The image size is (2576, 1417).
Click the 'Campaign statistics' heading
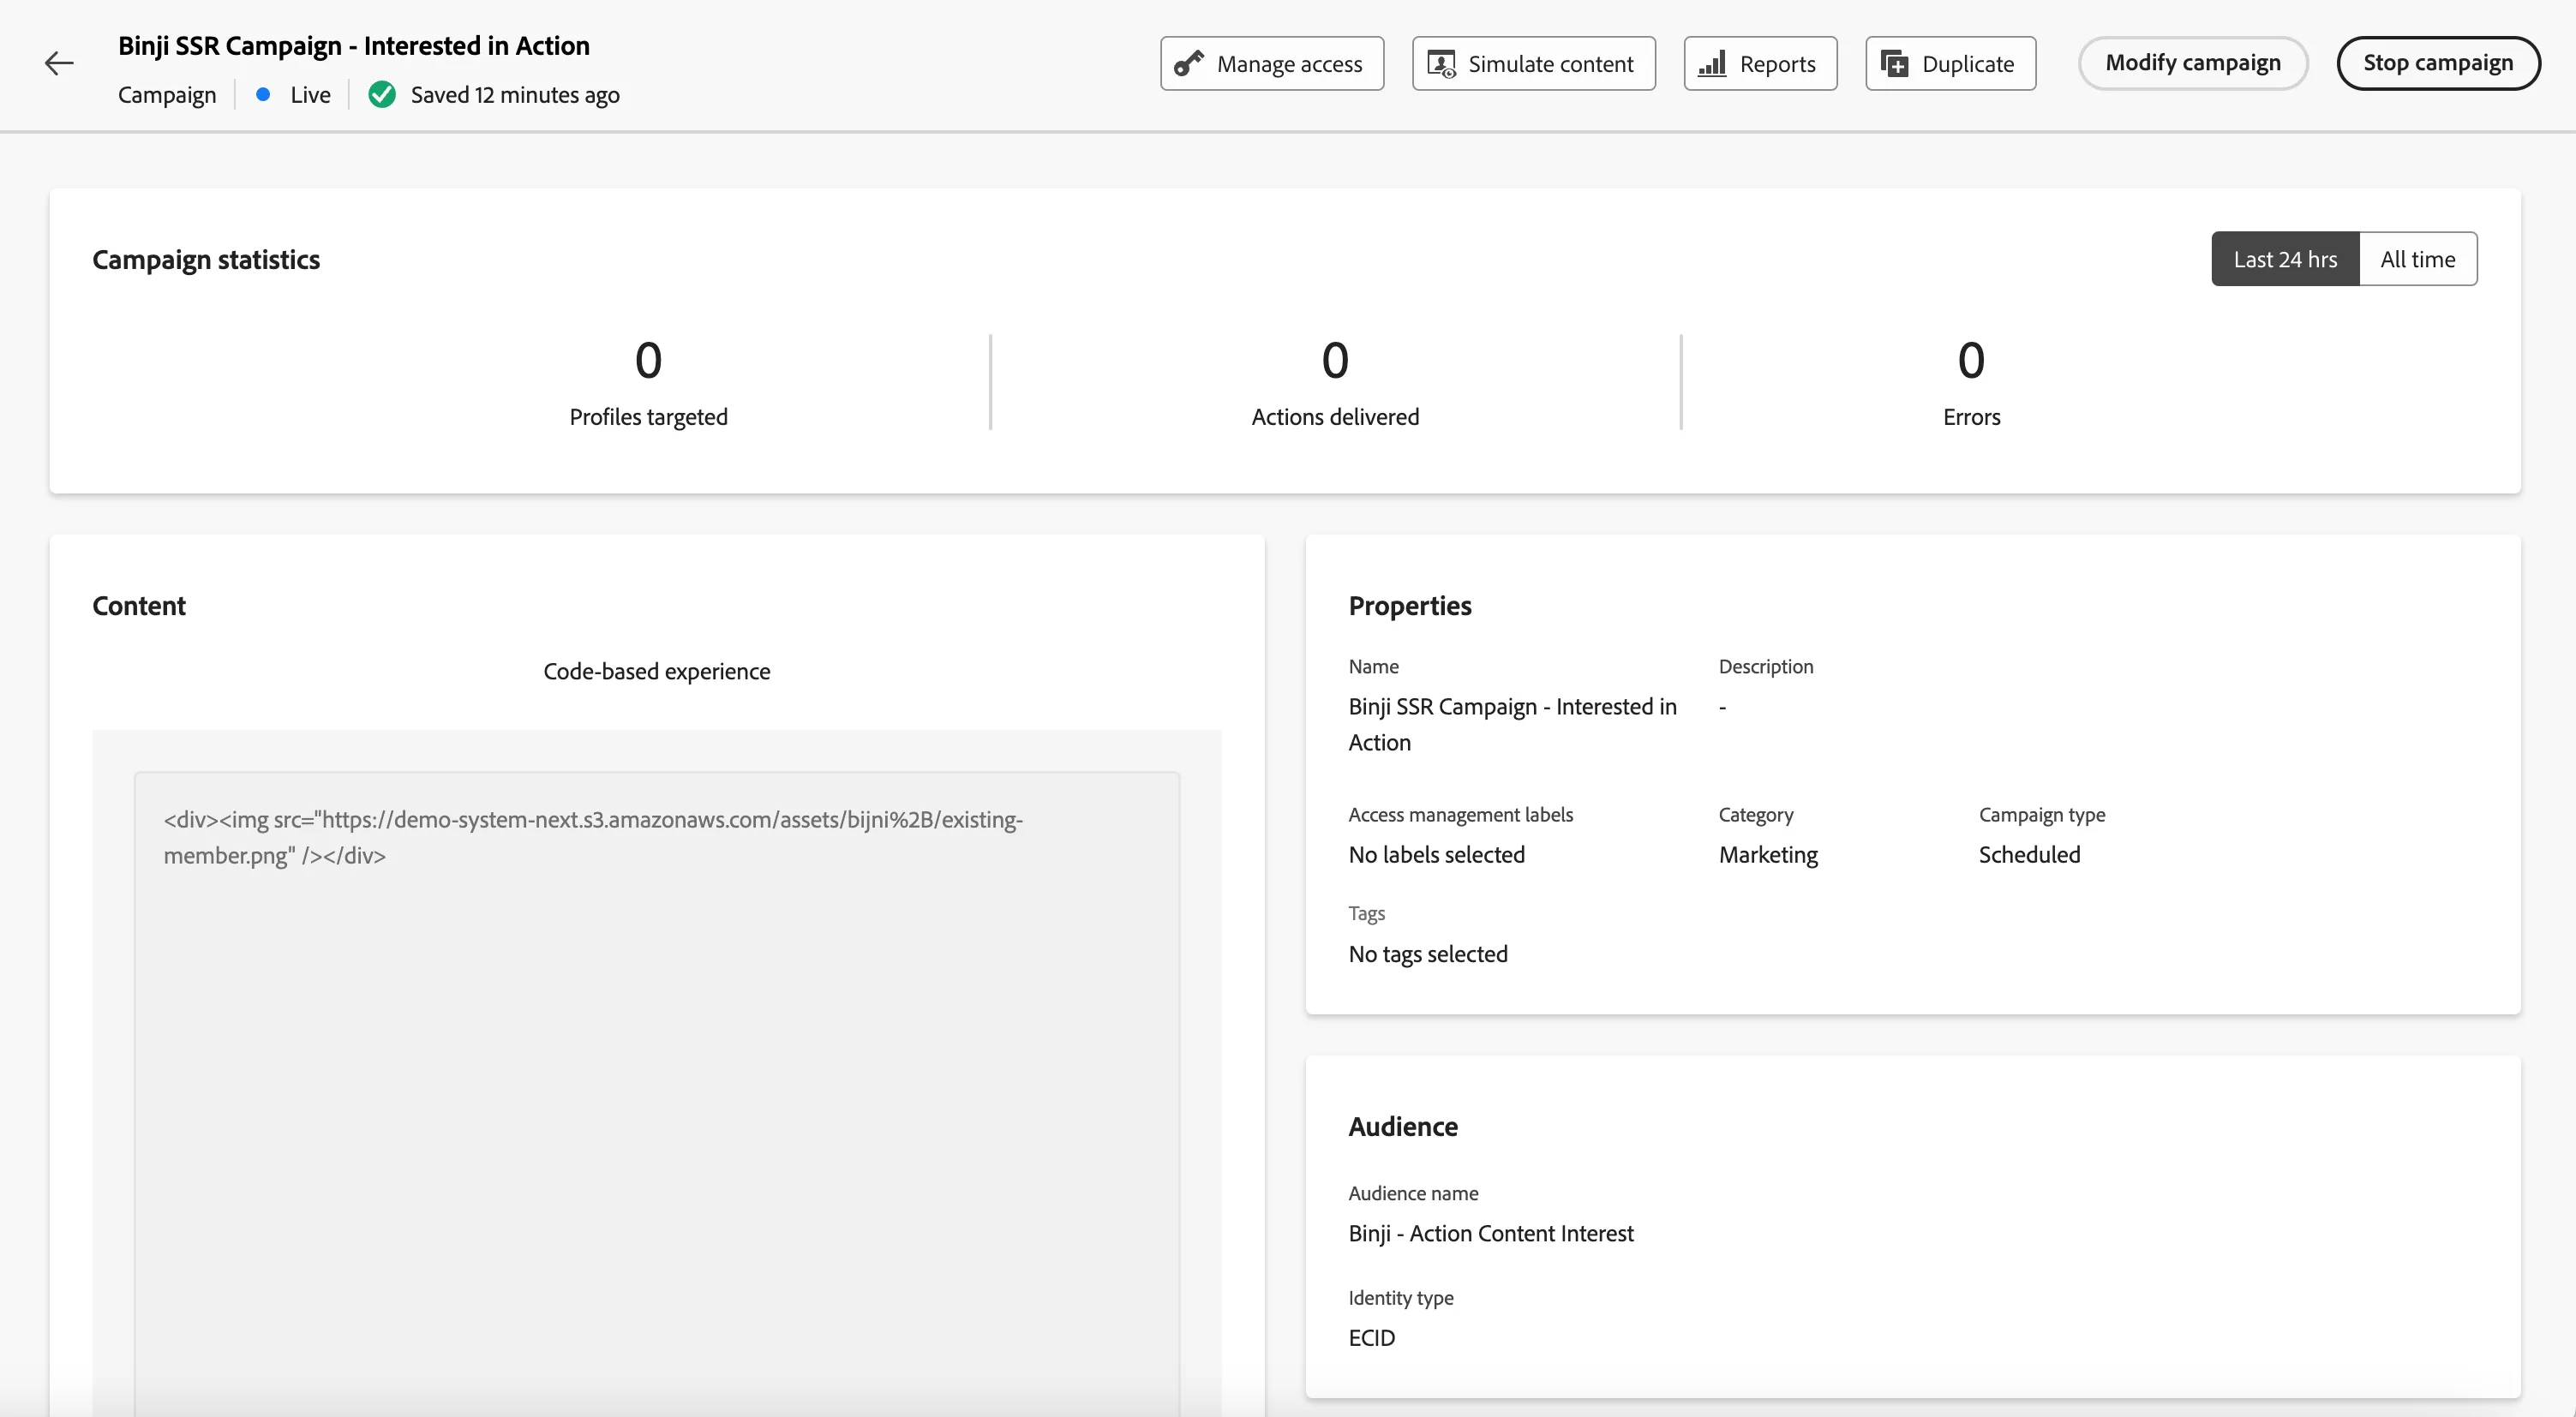206,260
